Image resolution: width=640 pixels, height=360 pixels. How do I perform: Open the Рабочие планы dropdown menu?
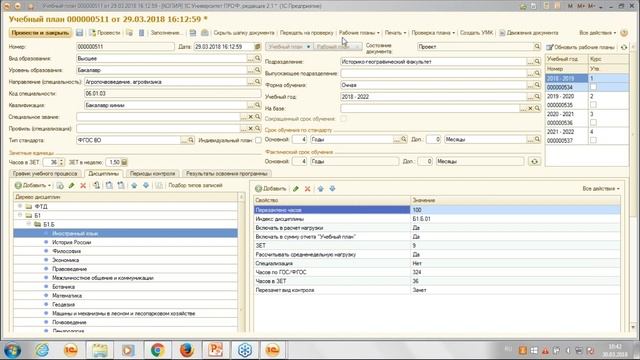point(359,33)
